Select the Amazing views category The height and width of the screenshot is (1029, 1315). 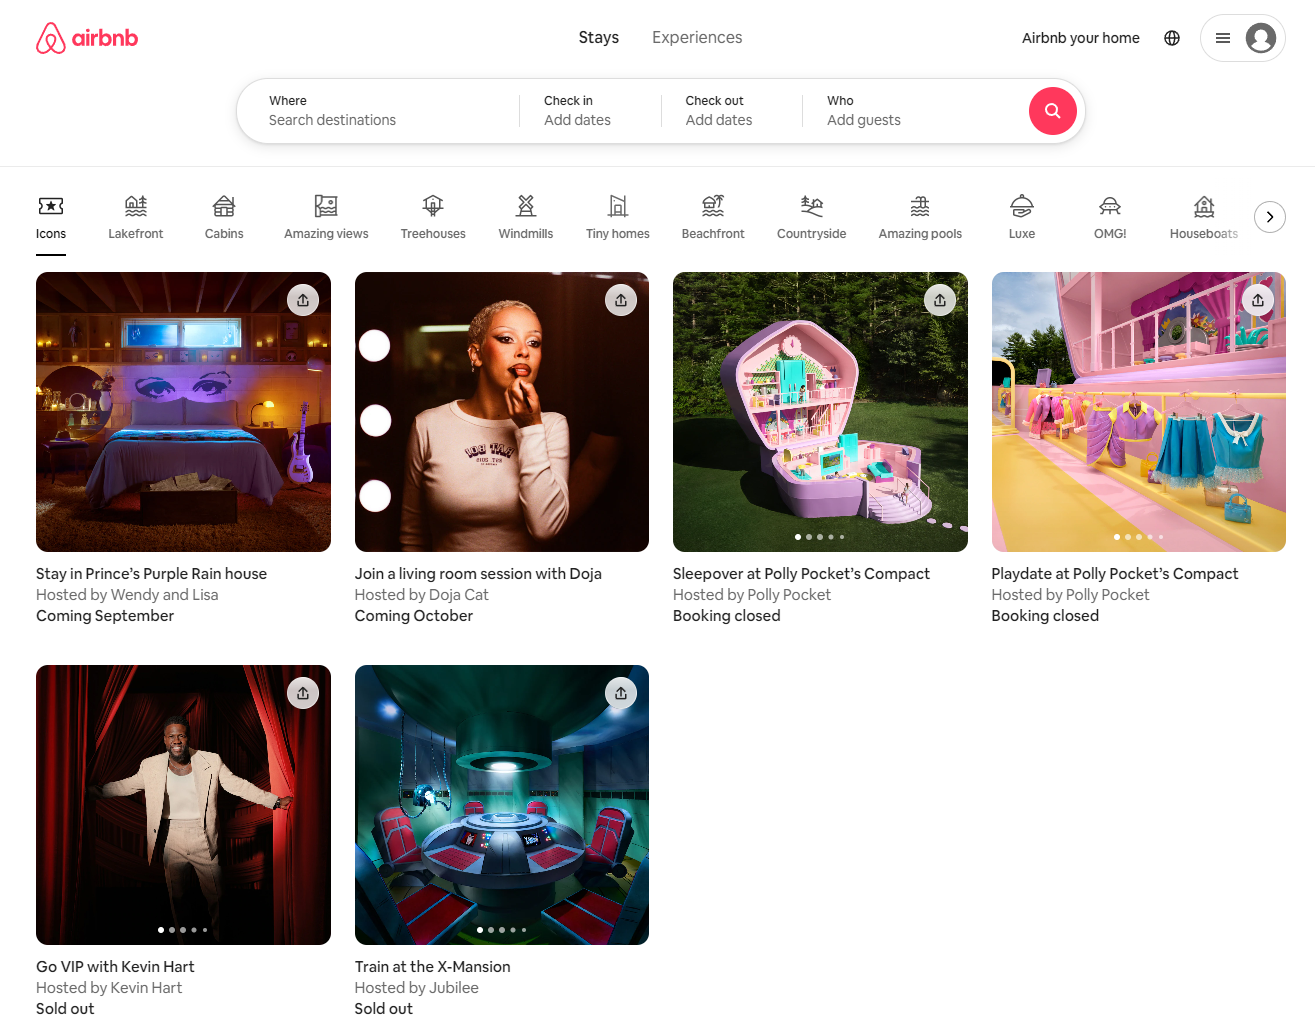pyautogui.click(x=326, y=218)
